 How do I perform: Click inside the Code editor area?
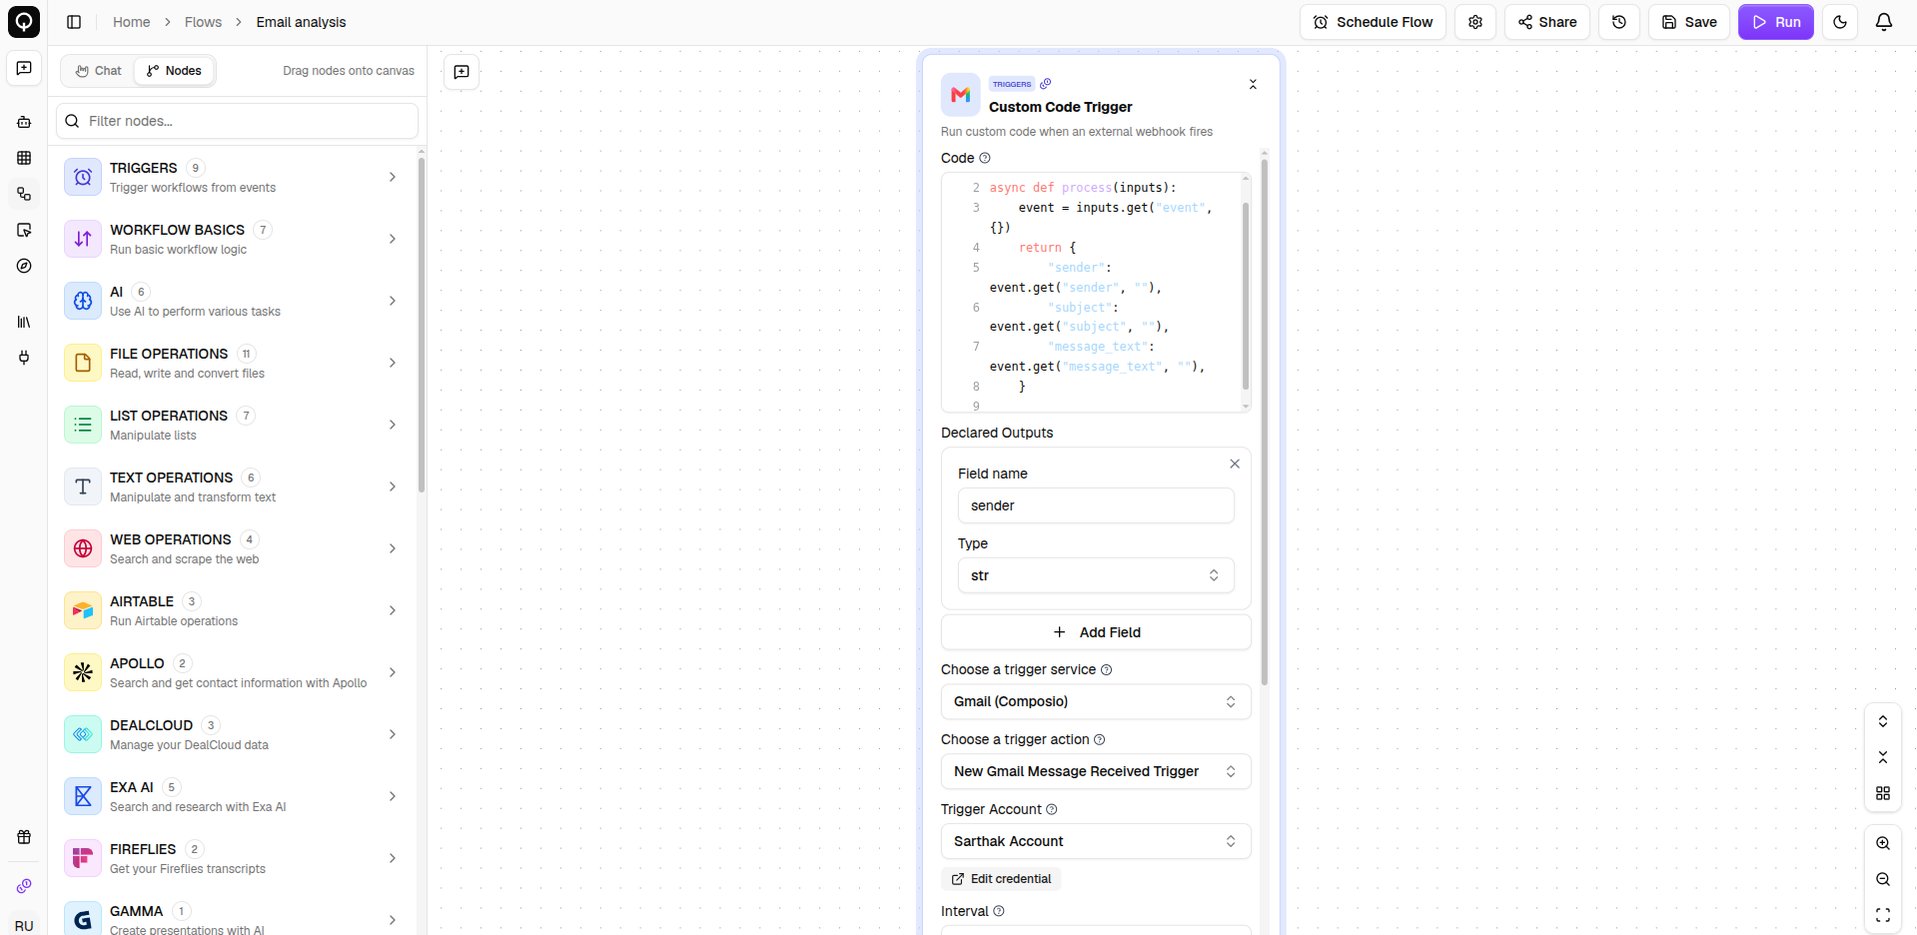coord(1096,292)
